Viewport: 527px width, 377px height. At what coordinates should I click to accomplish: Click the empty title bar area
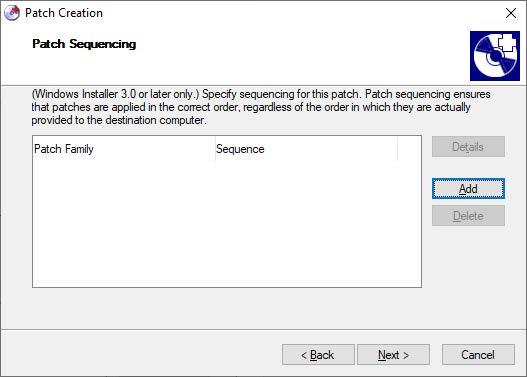[302, 13]
